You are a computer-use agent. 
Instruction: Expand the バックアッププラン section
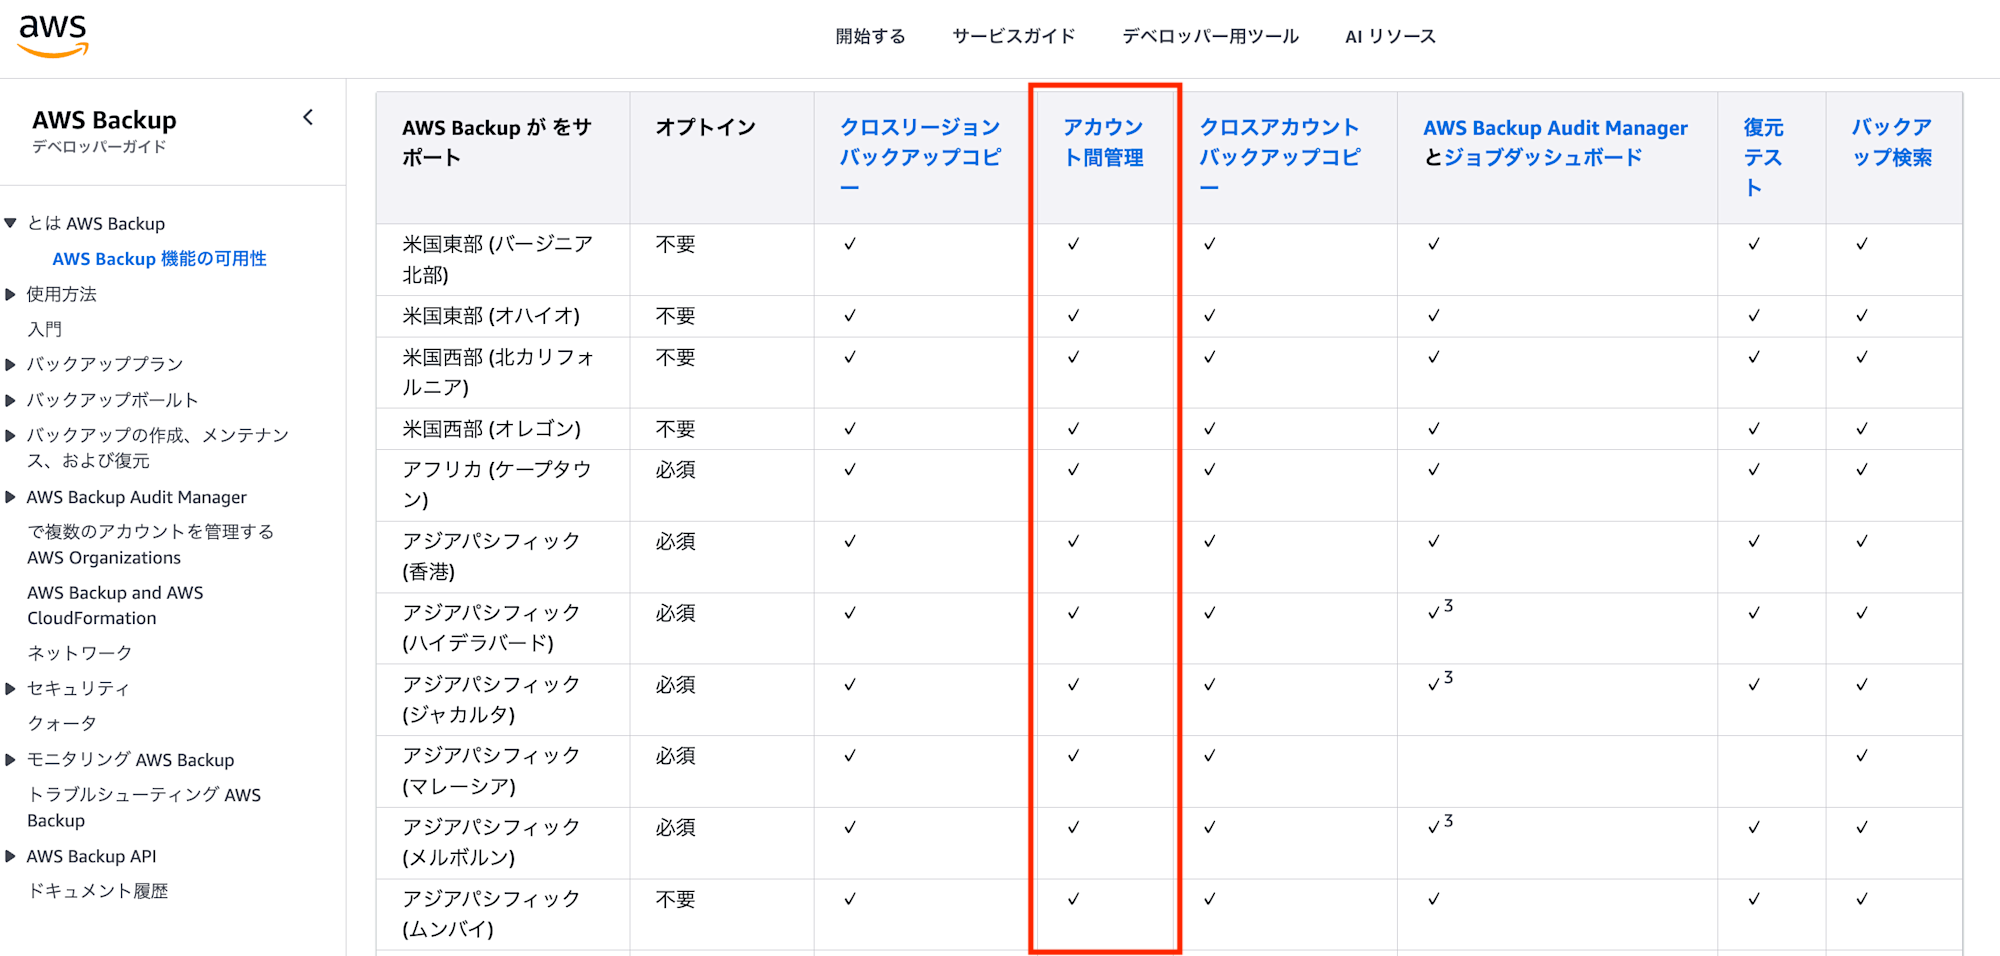pyautogui.click(x=11, y=364)
